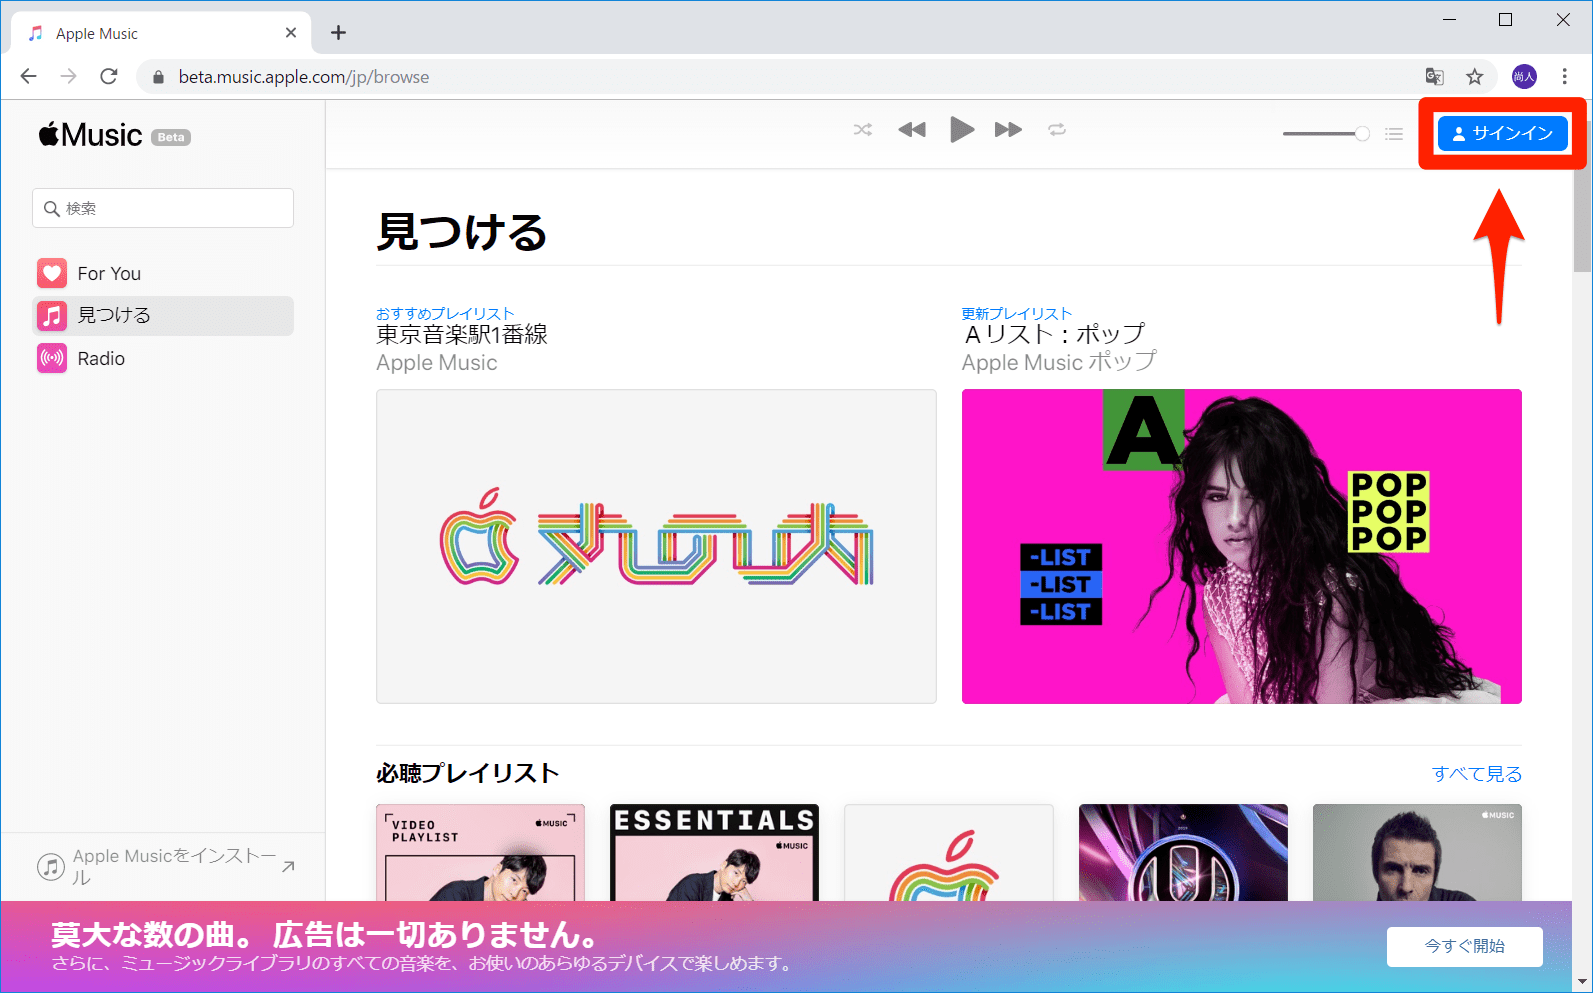Image resolution: width=1593 pixels, height=993 pixels.
Task: Click Apple Musicをインストール link
Action: click(x=174, y=866)
